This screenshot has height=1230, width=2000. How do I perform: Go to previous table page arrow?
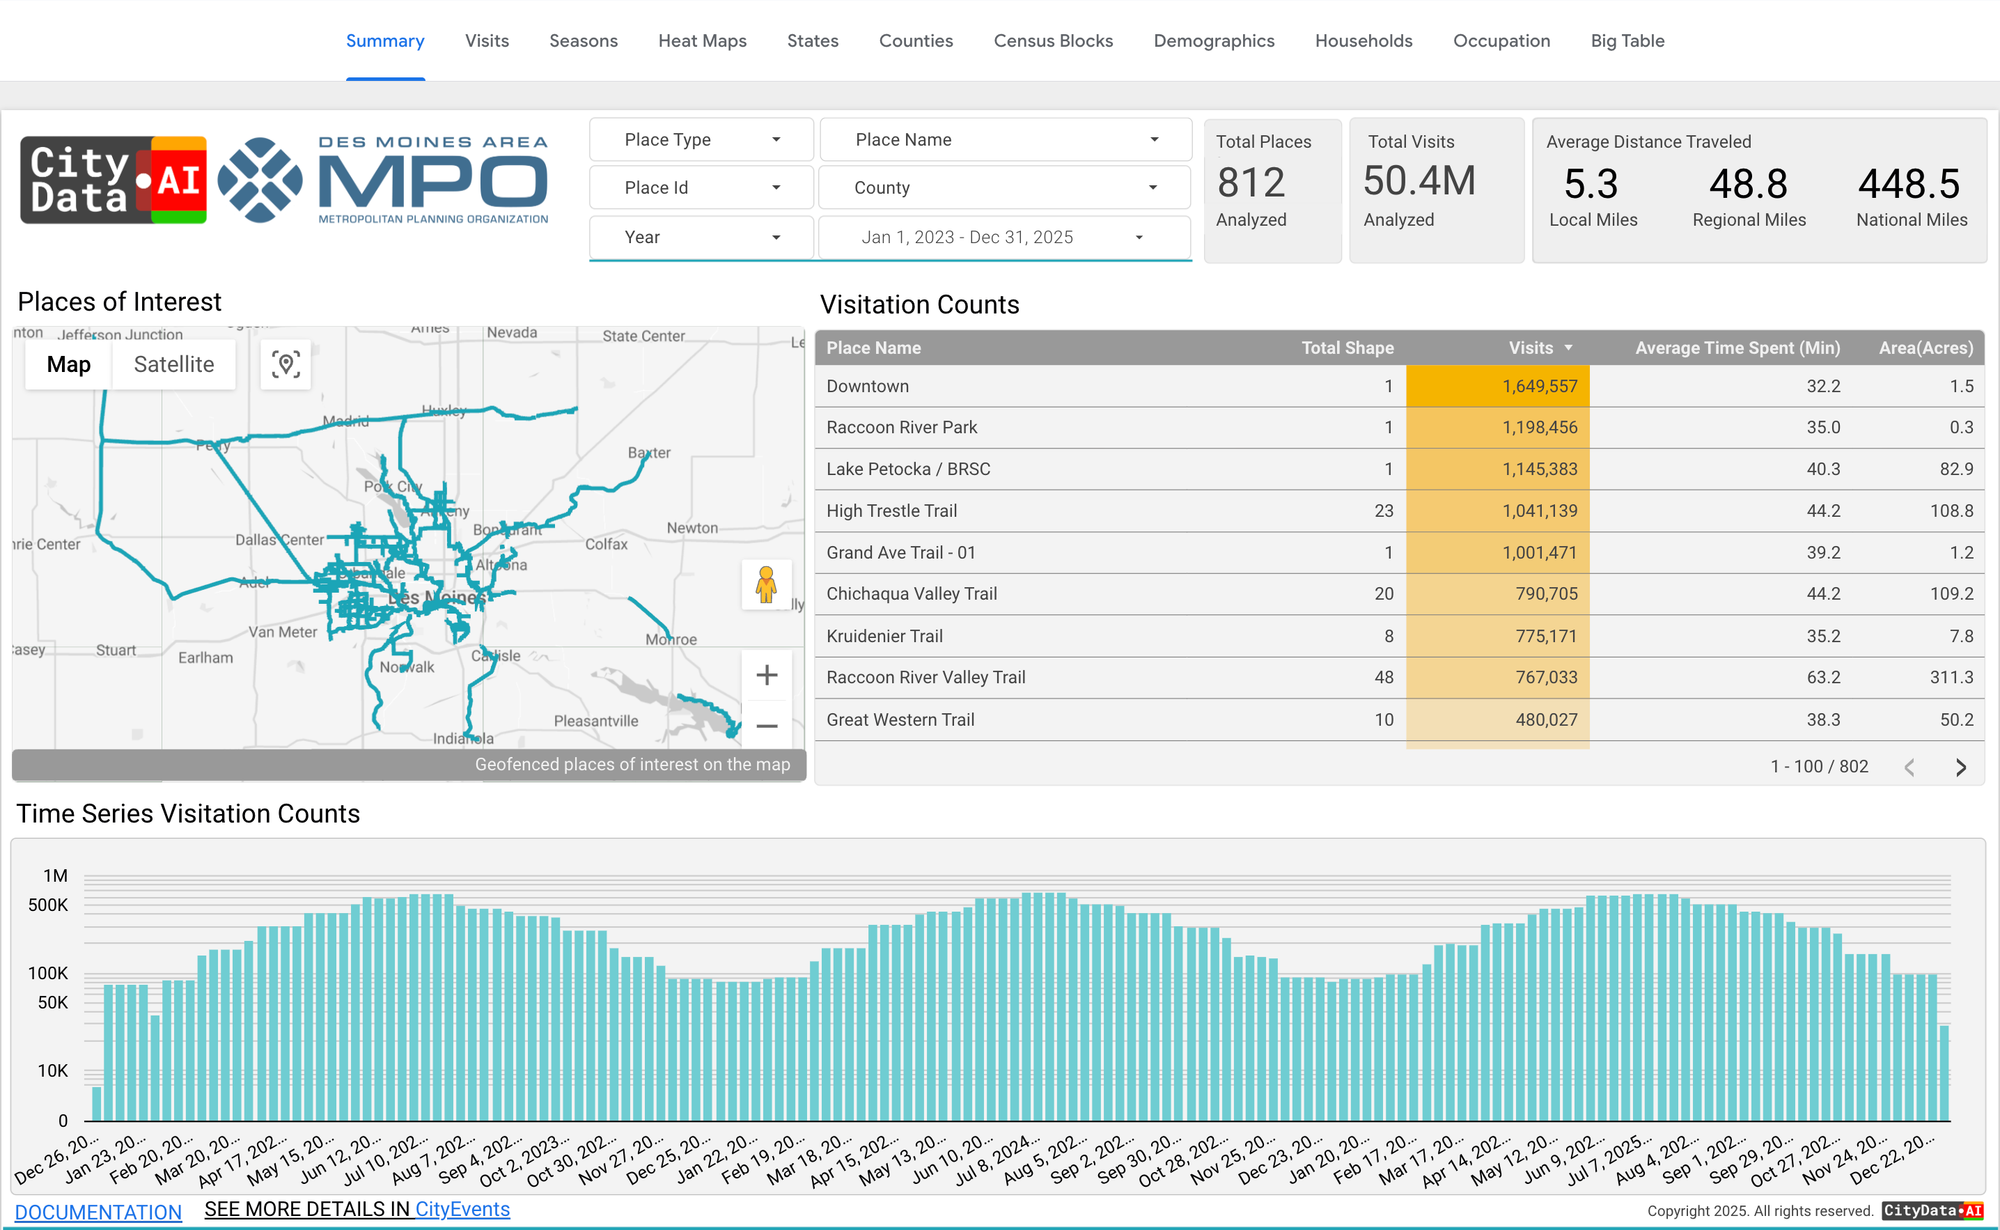click(1909, 767)
